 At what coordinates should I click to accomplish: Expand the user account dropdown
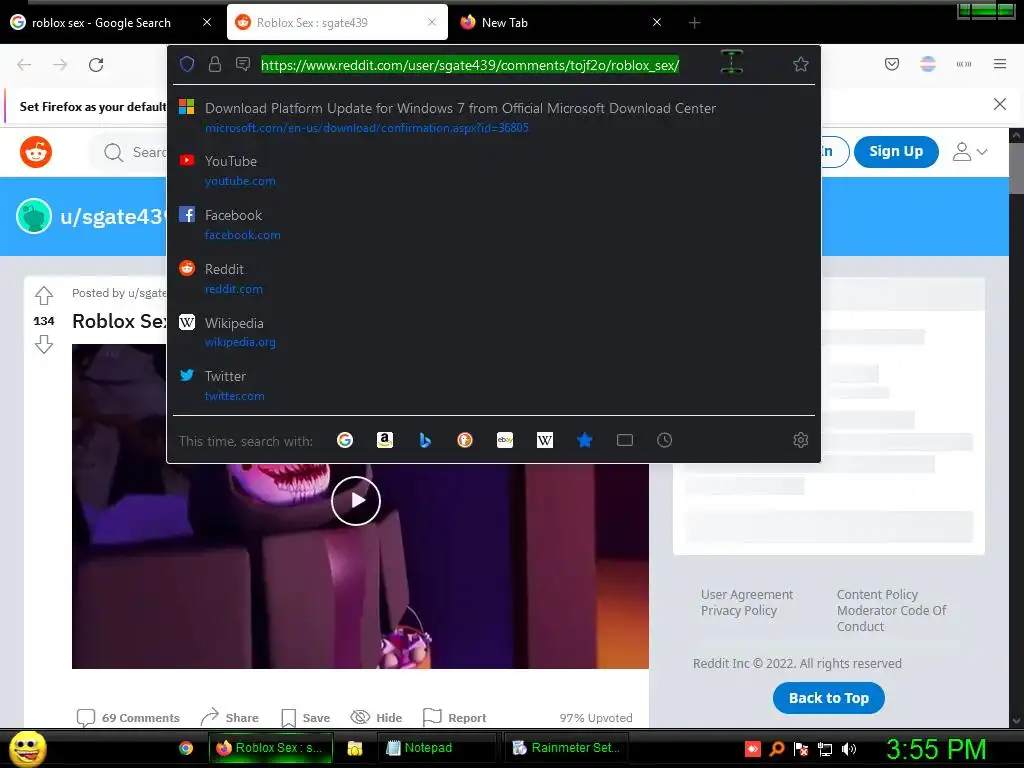pos(969,152)
